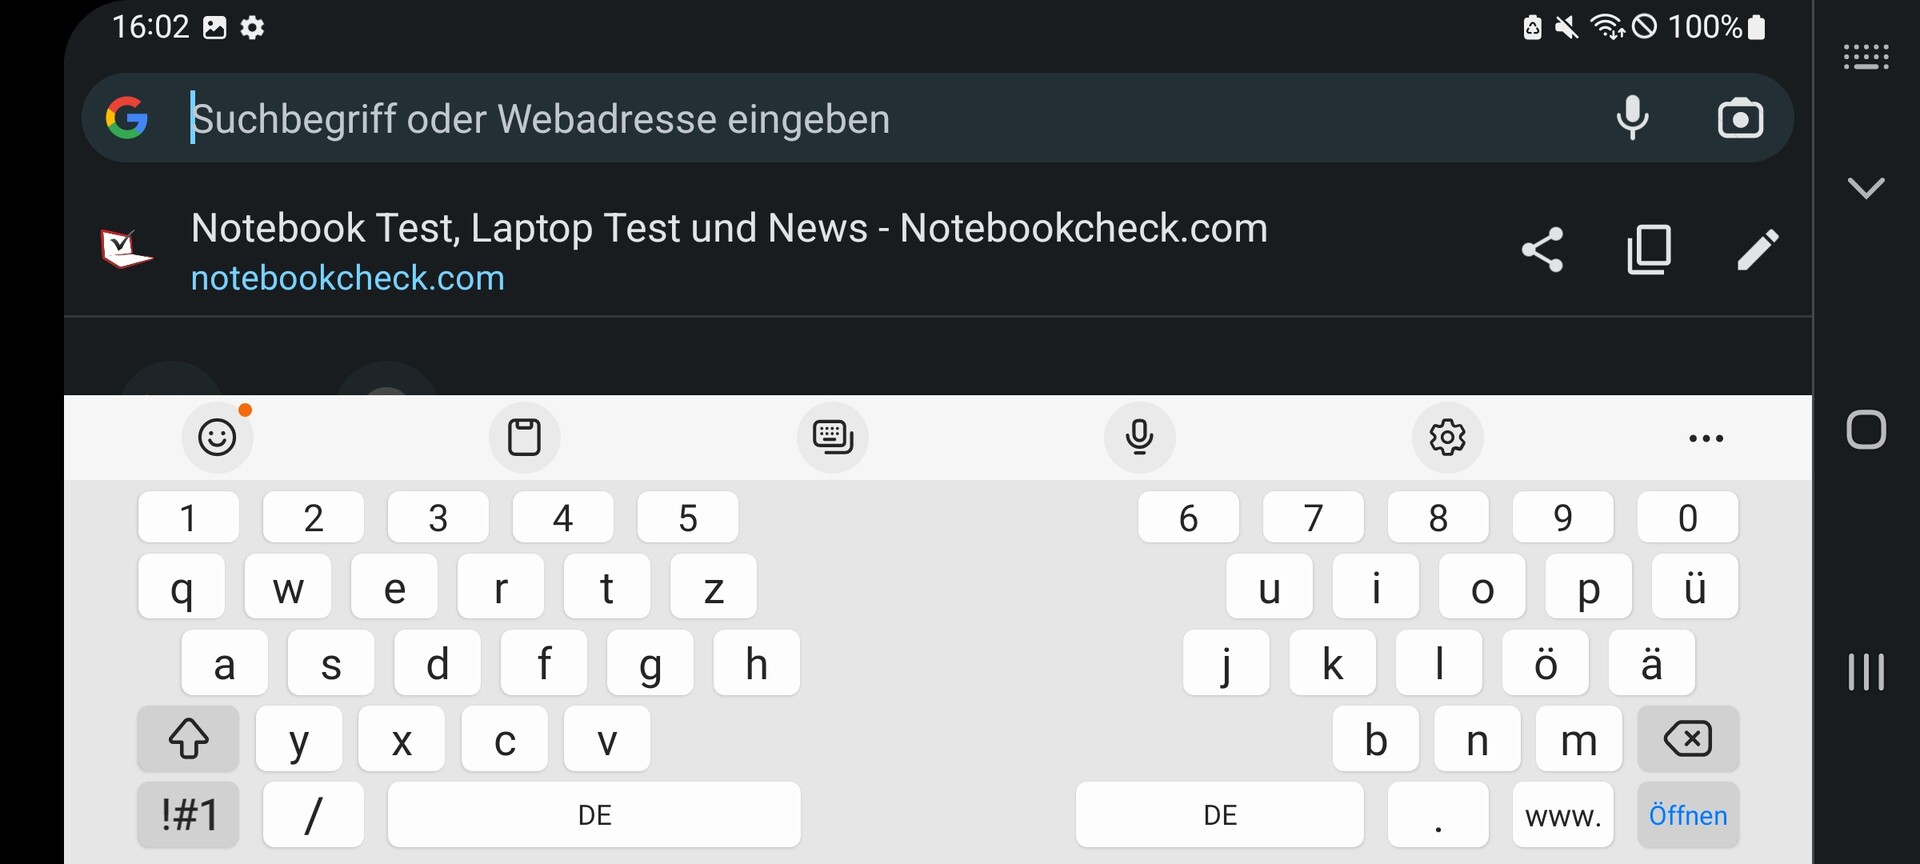Share the Notebookcheck page link
This screenshot has height=864, width=1920.
click(1542, 250)
